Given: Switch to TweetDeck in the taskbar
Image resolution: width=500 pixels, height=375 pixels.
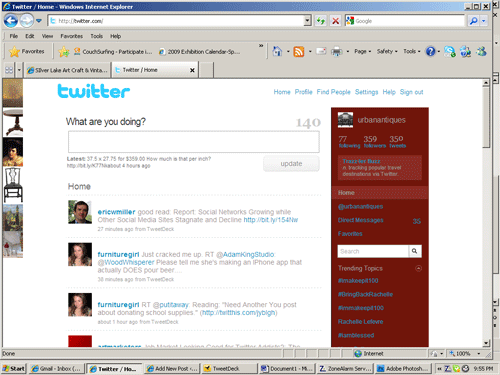Looking at the screenshot, I should pos(229,368).
